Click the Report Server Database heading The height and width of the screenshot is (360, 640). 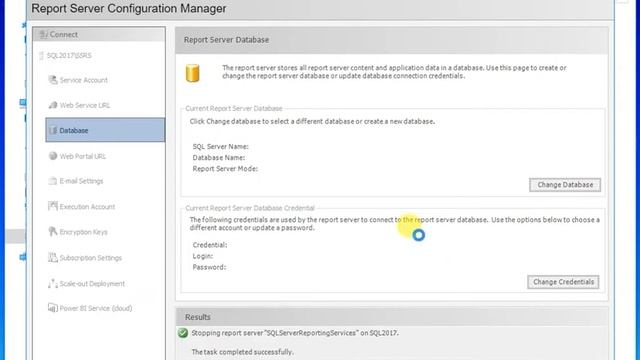[226, 40]
